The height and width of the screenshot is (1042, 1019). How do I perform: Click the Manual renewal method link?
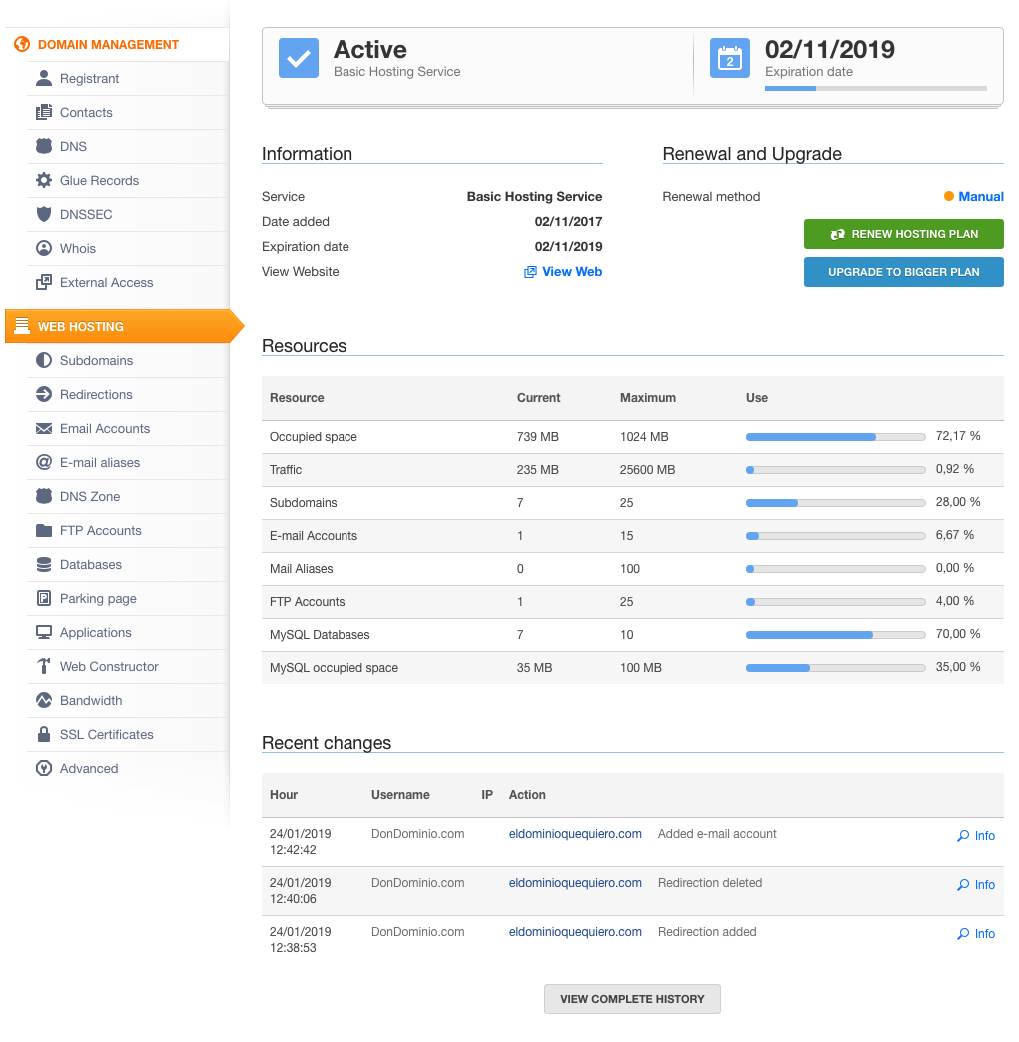[x=980, y=197]
